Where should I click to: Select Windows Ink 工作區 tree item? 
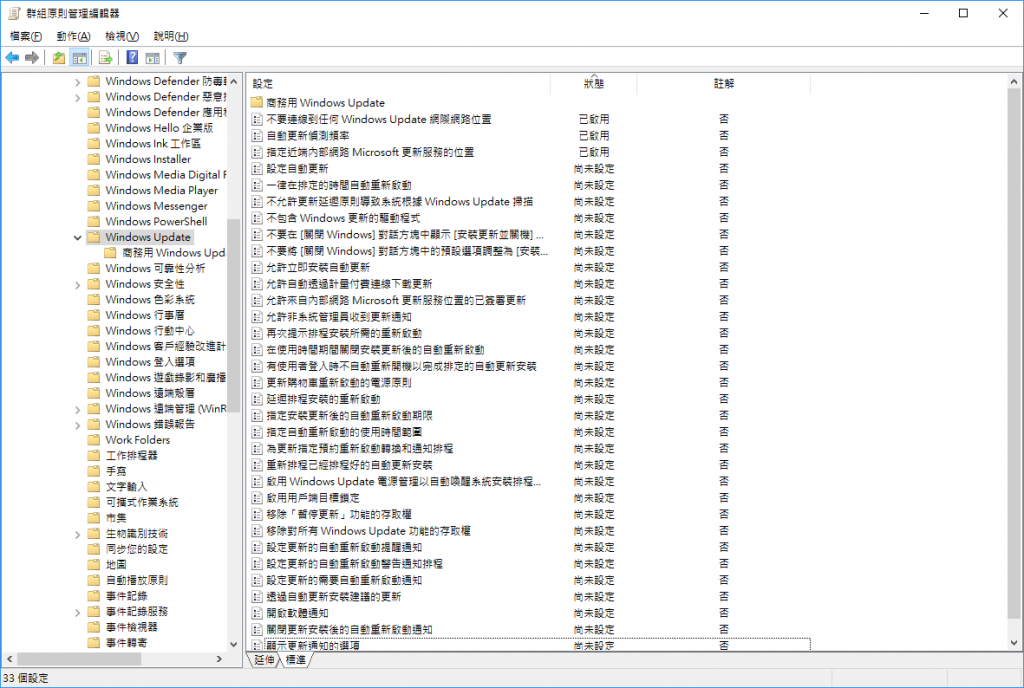153,144
